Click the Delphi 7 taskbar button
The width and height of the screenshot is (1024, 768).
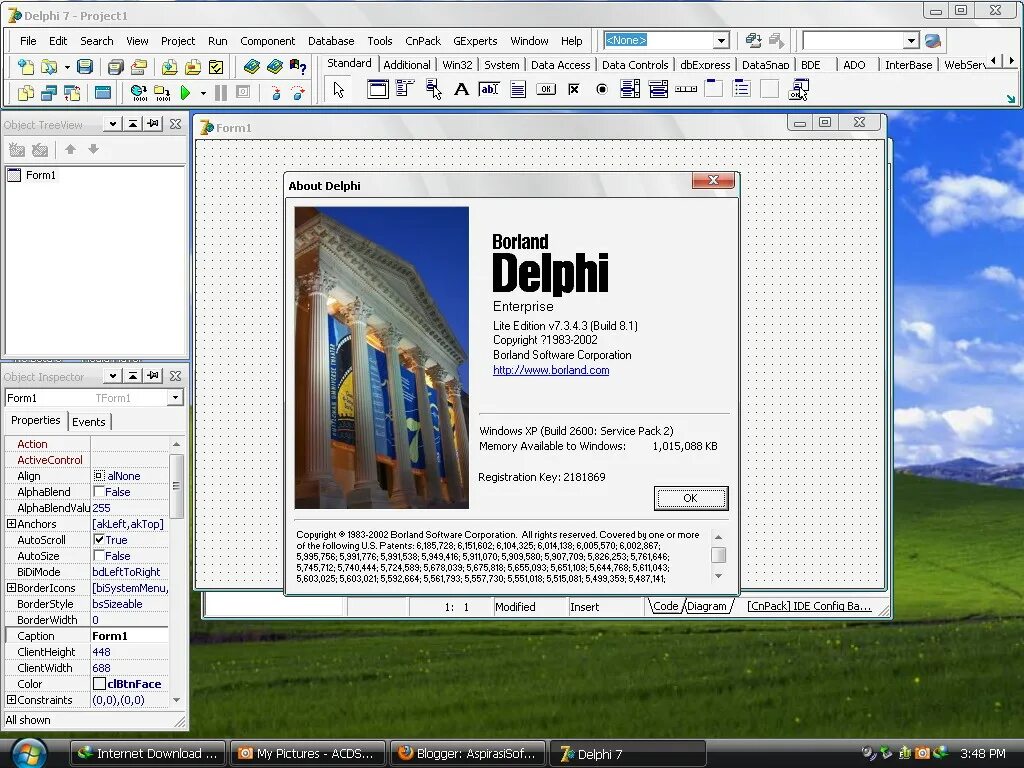(628, 754)
